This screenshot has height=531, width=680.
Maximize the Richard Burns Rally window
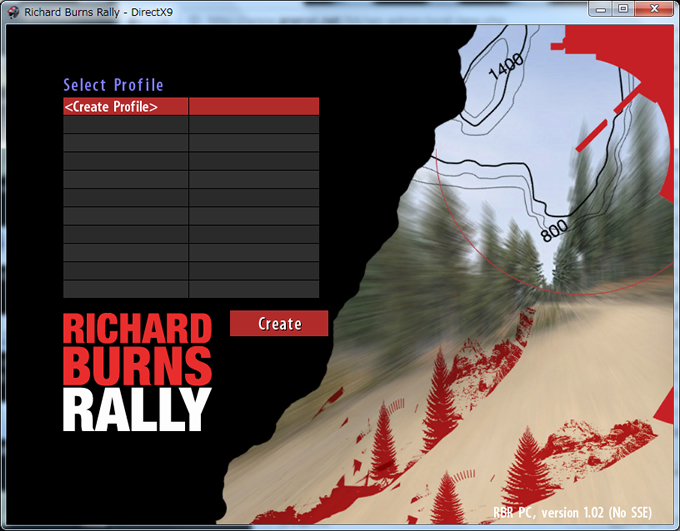623,9
